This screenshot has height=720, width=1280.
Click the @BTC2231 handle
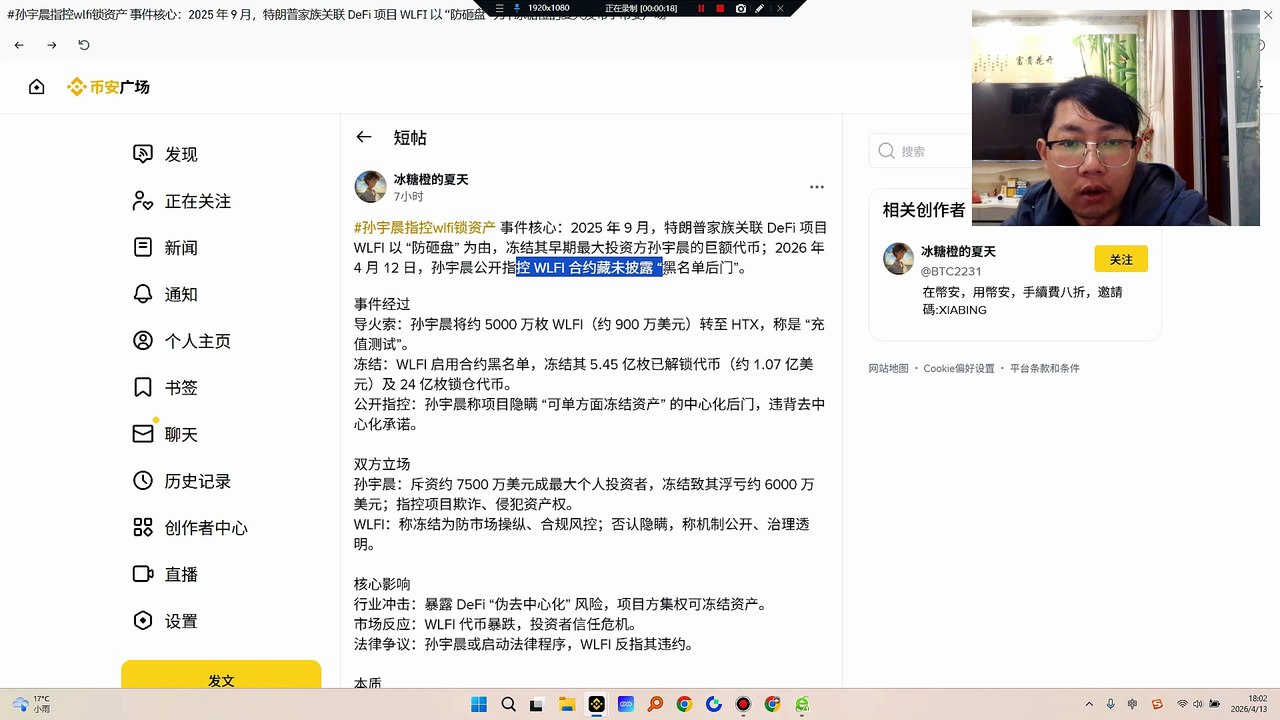(x=951, y=272)
